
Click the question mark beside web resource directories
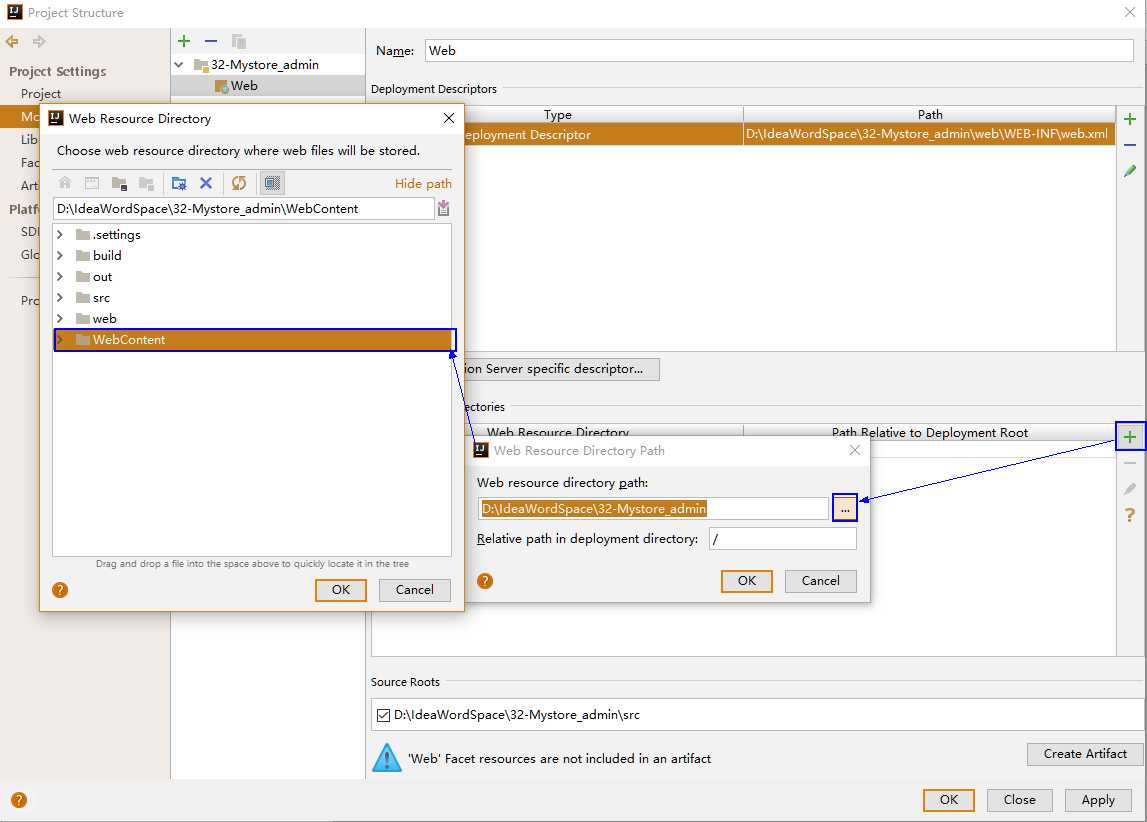point(1130,515)
